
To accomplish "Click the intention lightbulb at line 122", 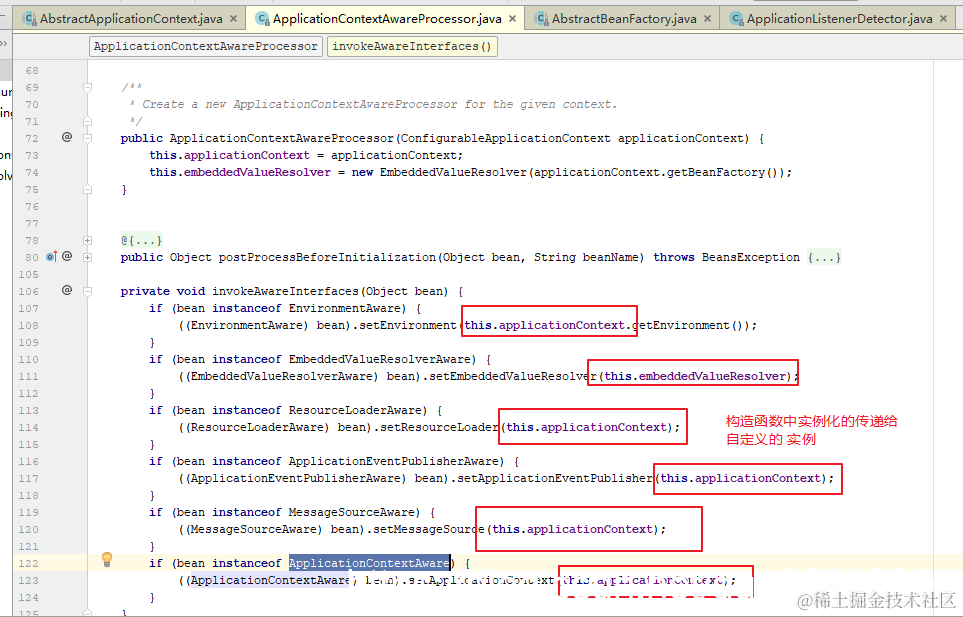I will pos(107,559).
